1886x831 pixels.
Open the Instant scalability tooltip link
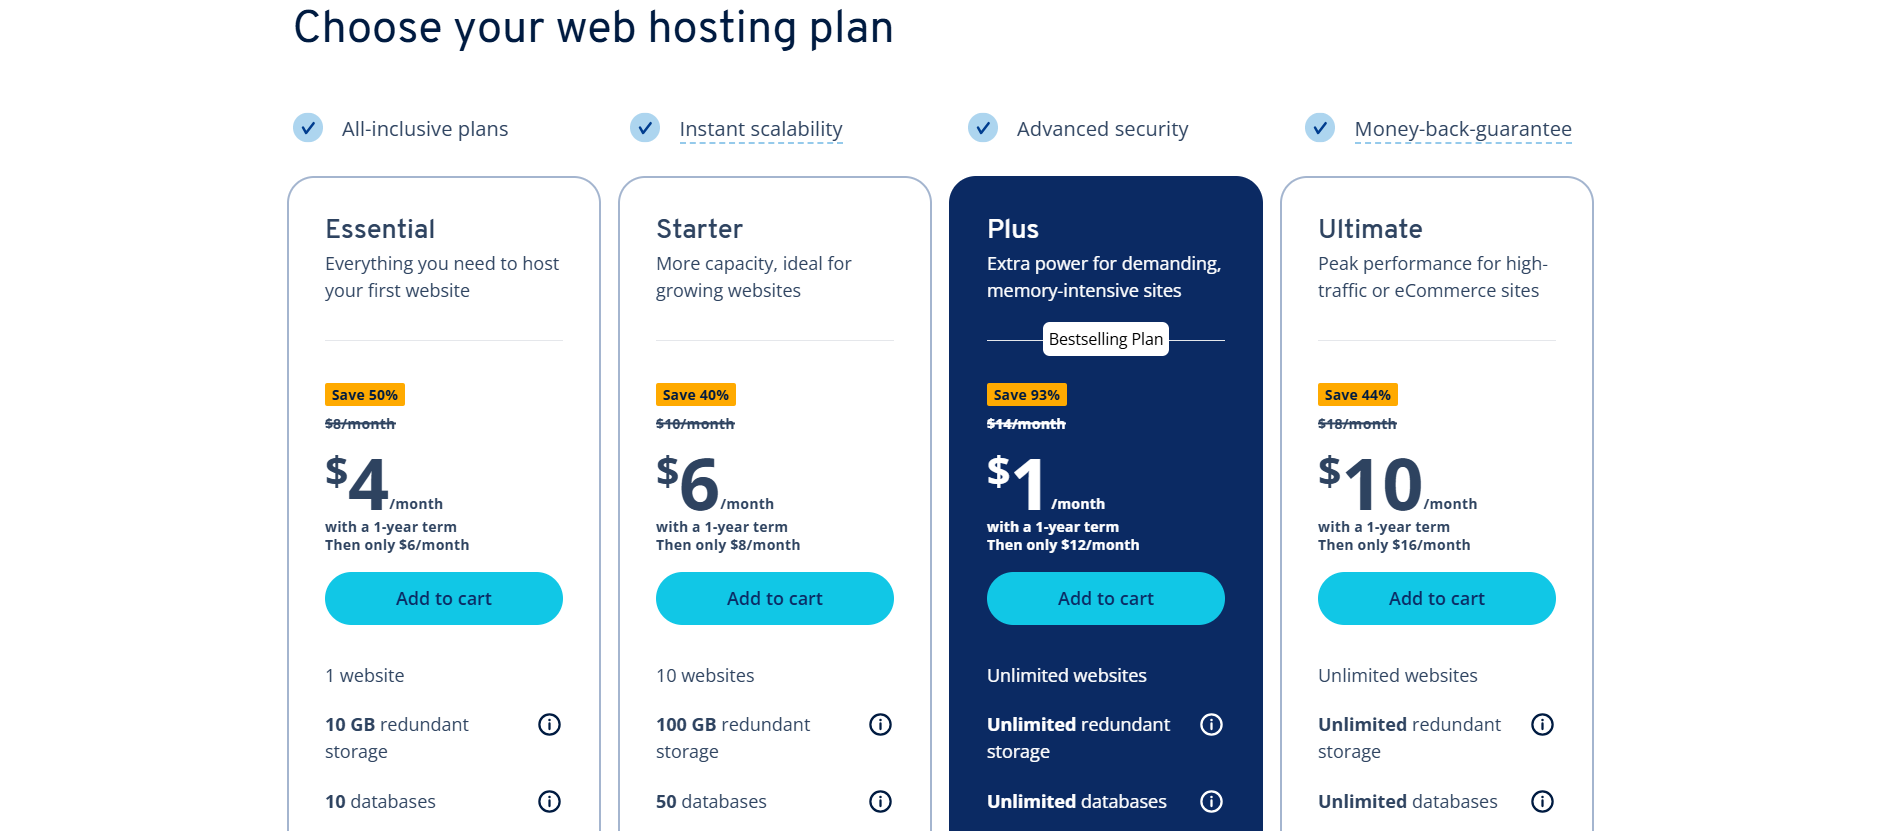point(760,129)
